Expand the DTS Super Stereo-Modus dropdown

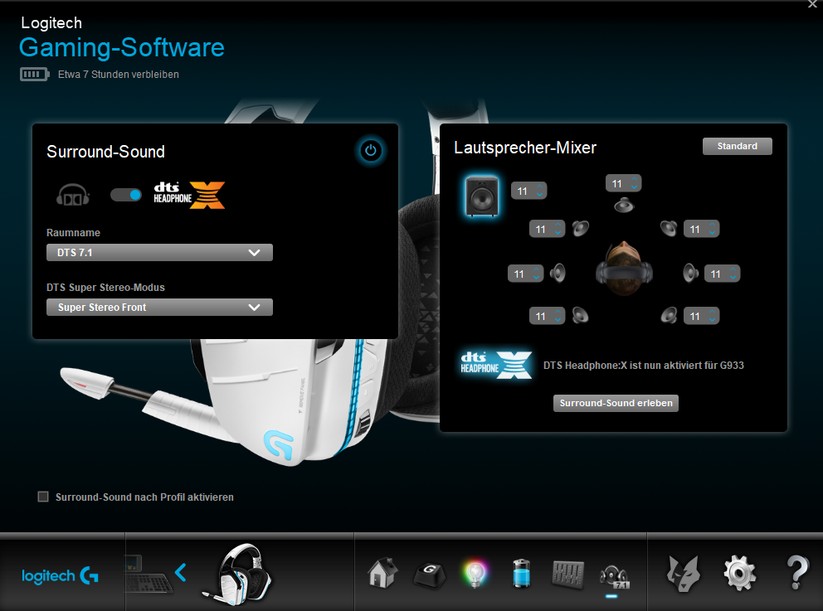pos(159,308)
